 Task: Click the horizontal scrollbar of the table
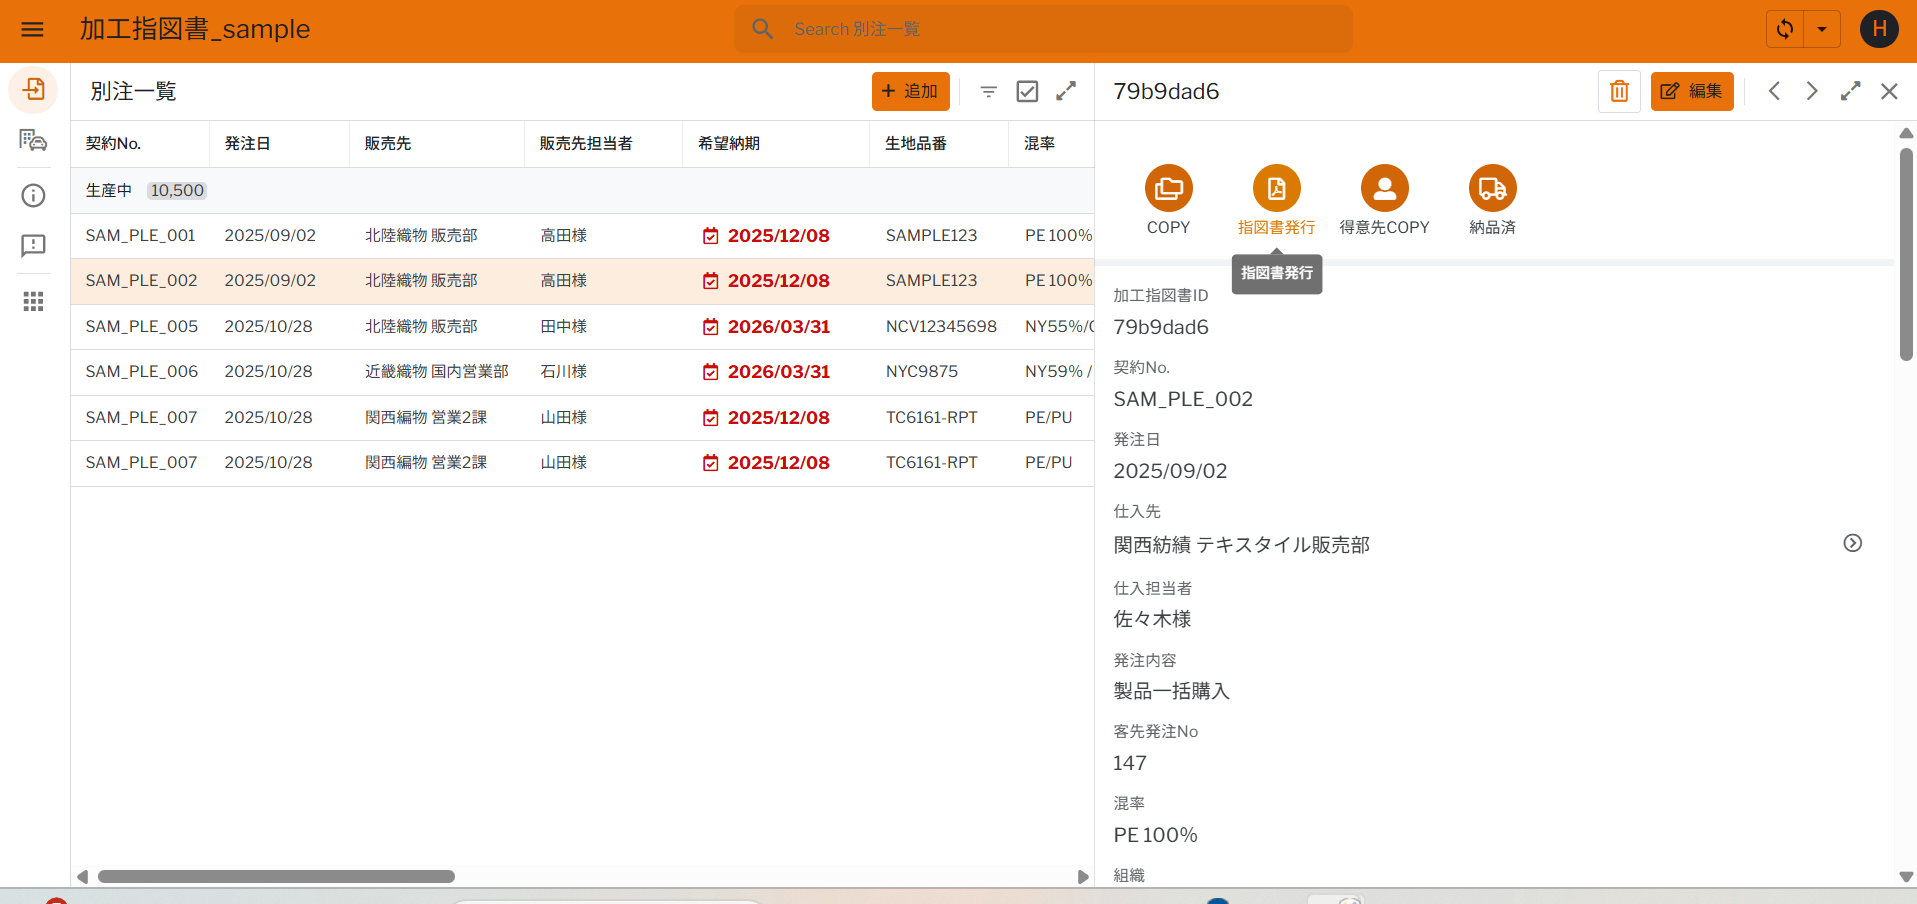point(276,877)
